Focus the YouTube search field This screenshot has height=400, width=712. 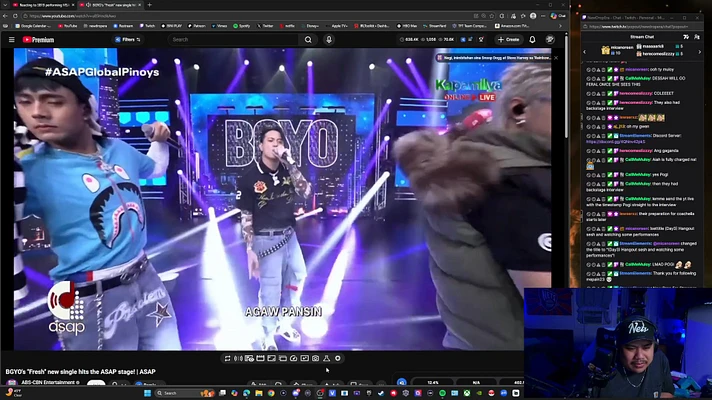pos(234,40)
